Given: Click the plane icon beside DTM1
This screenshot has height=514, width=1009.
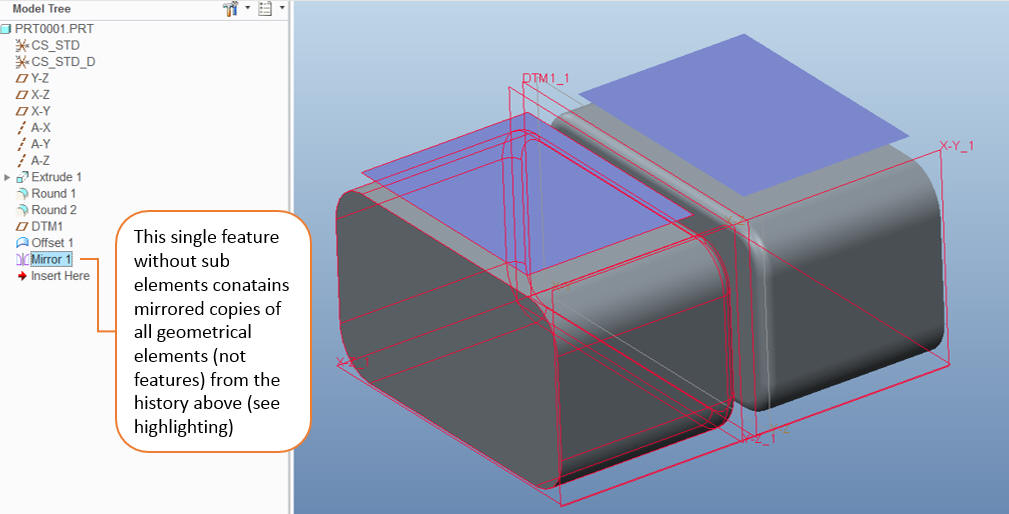Looking at the screenshot, I should coord(22,226).
